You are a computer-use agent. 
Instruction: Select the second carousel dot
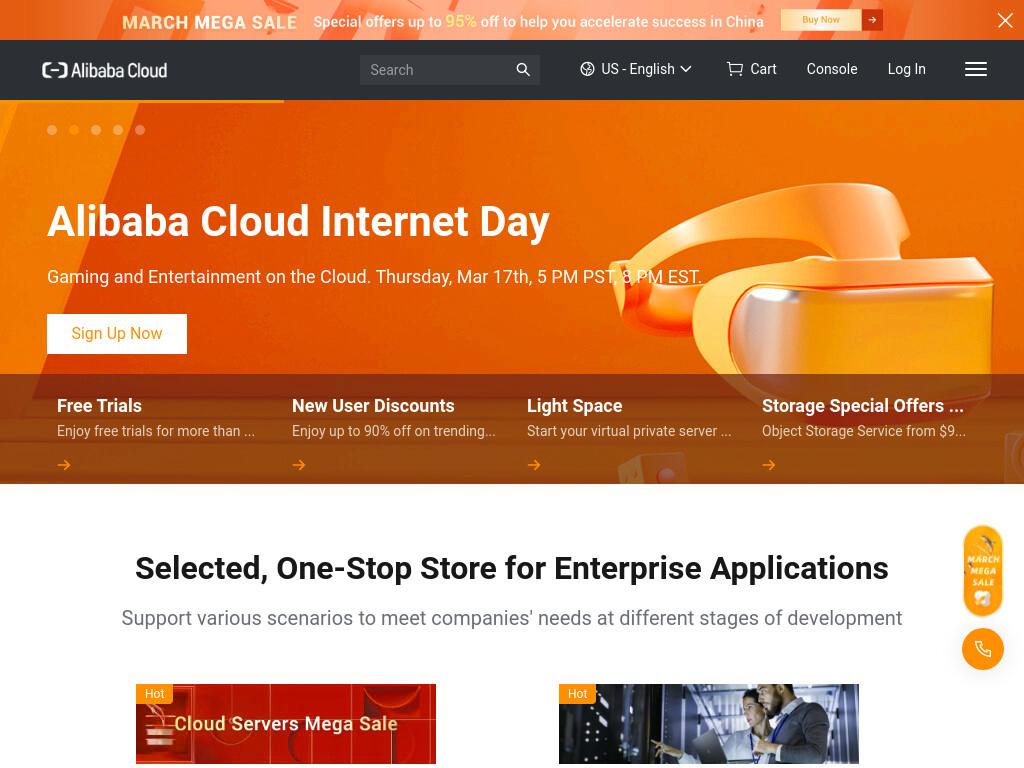coord(74,130)
